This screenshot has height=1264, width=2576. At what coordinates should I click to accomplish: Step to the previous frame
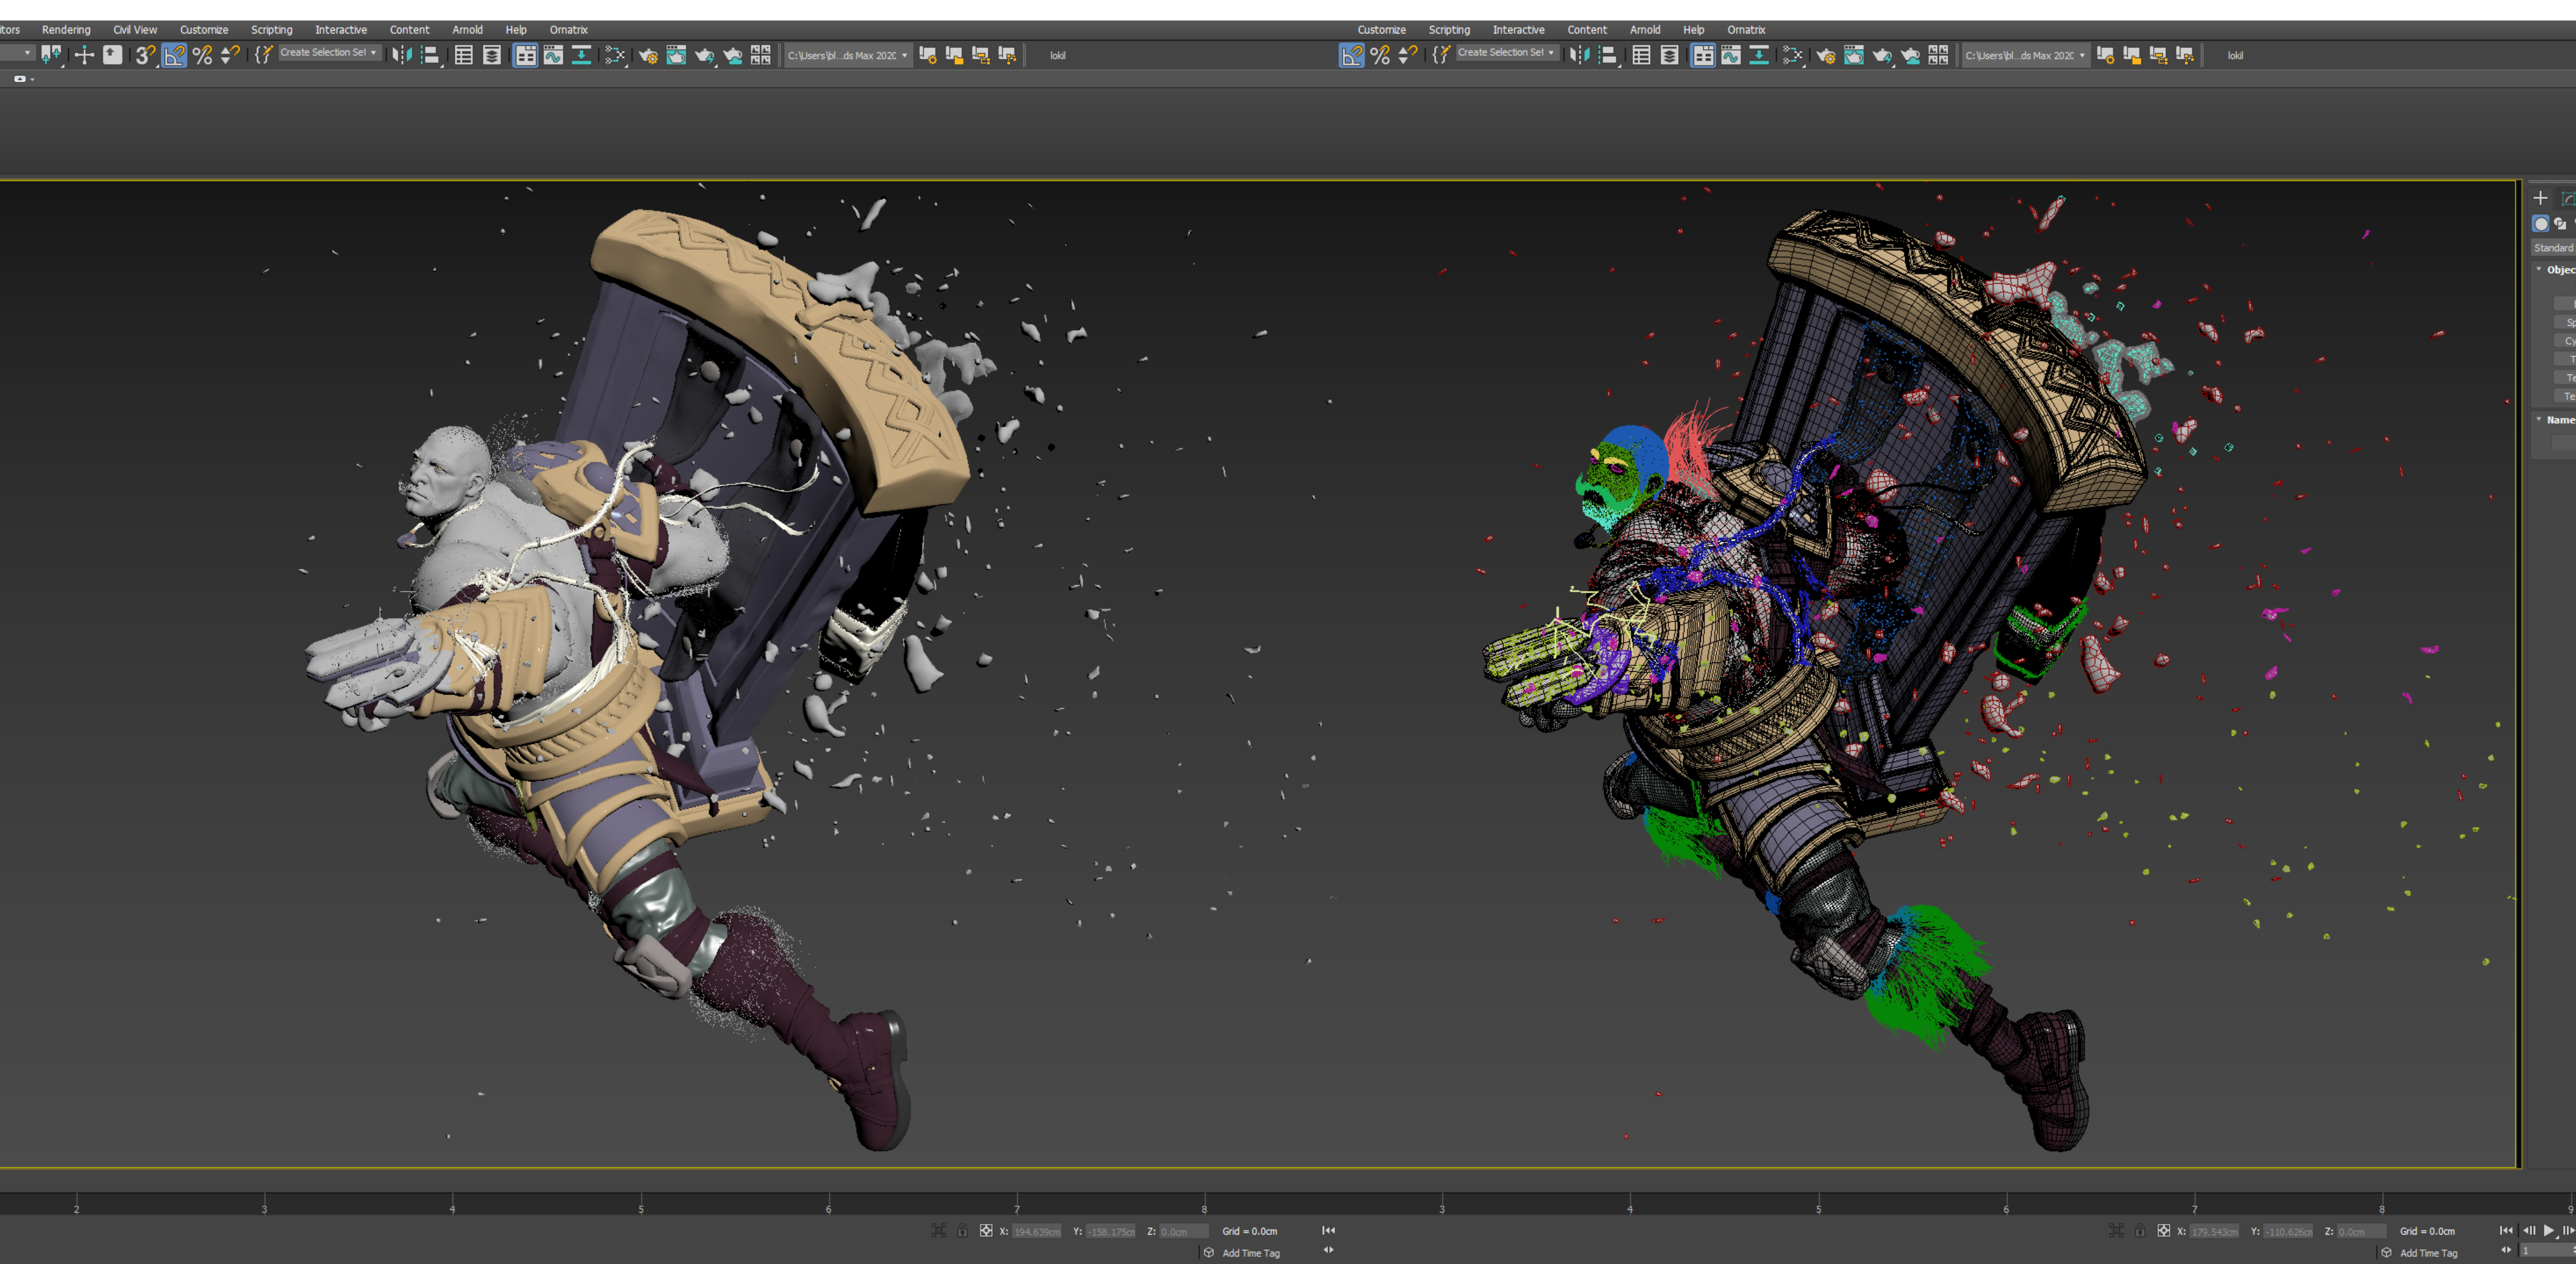[x=2528, y=1231]
